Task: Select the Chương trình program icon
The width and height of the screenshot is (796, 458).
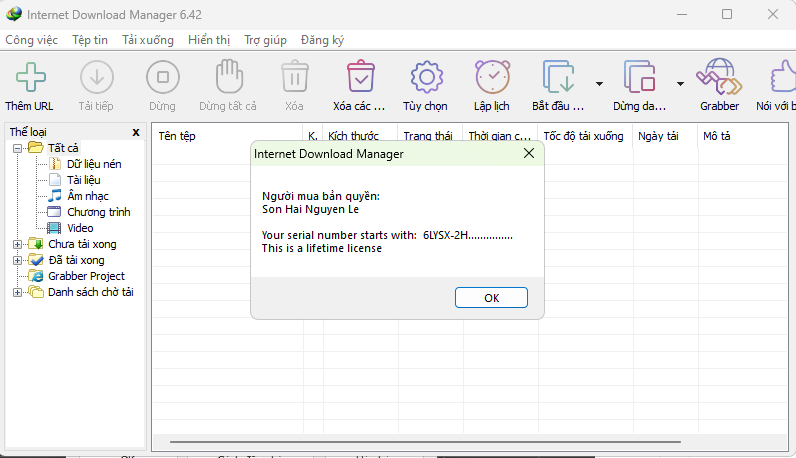Action: (x=54, y=212)
